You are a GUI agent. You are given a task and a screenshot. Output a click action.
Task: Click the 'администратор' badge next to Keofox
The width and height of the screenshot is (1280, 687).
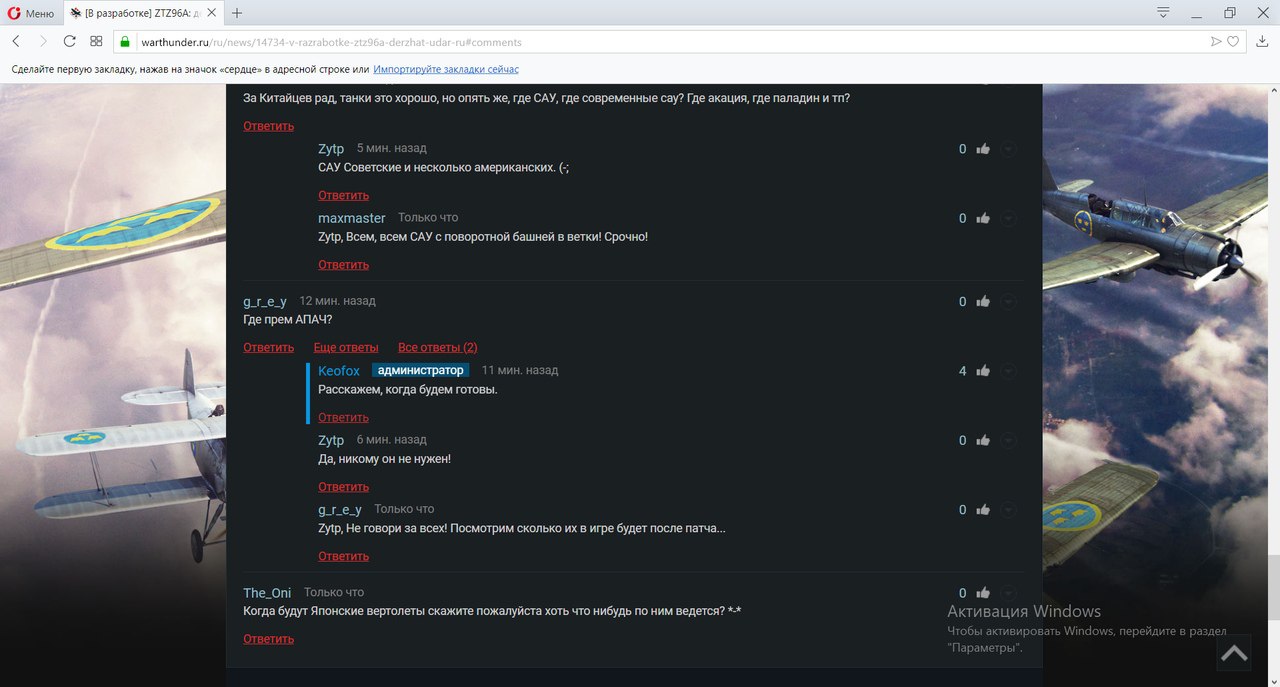421,371
